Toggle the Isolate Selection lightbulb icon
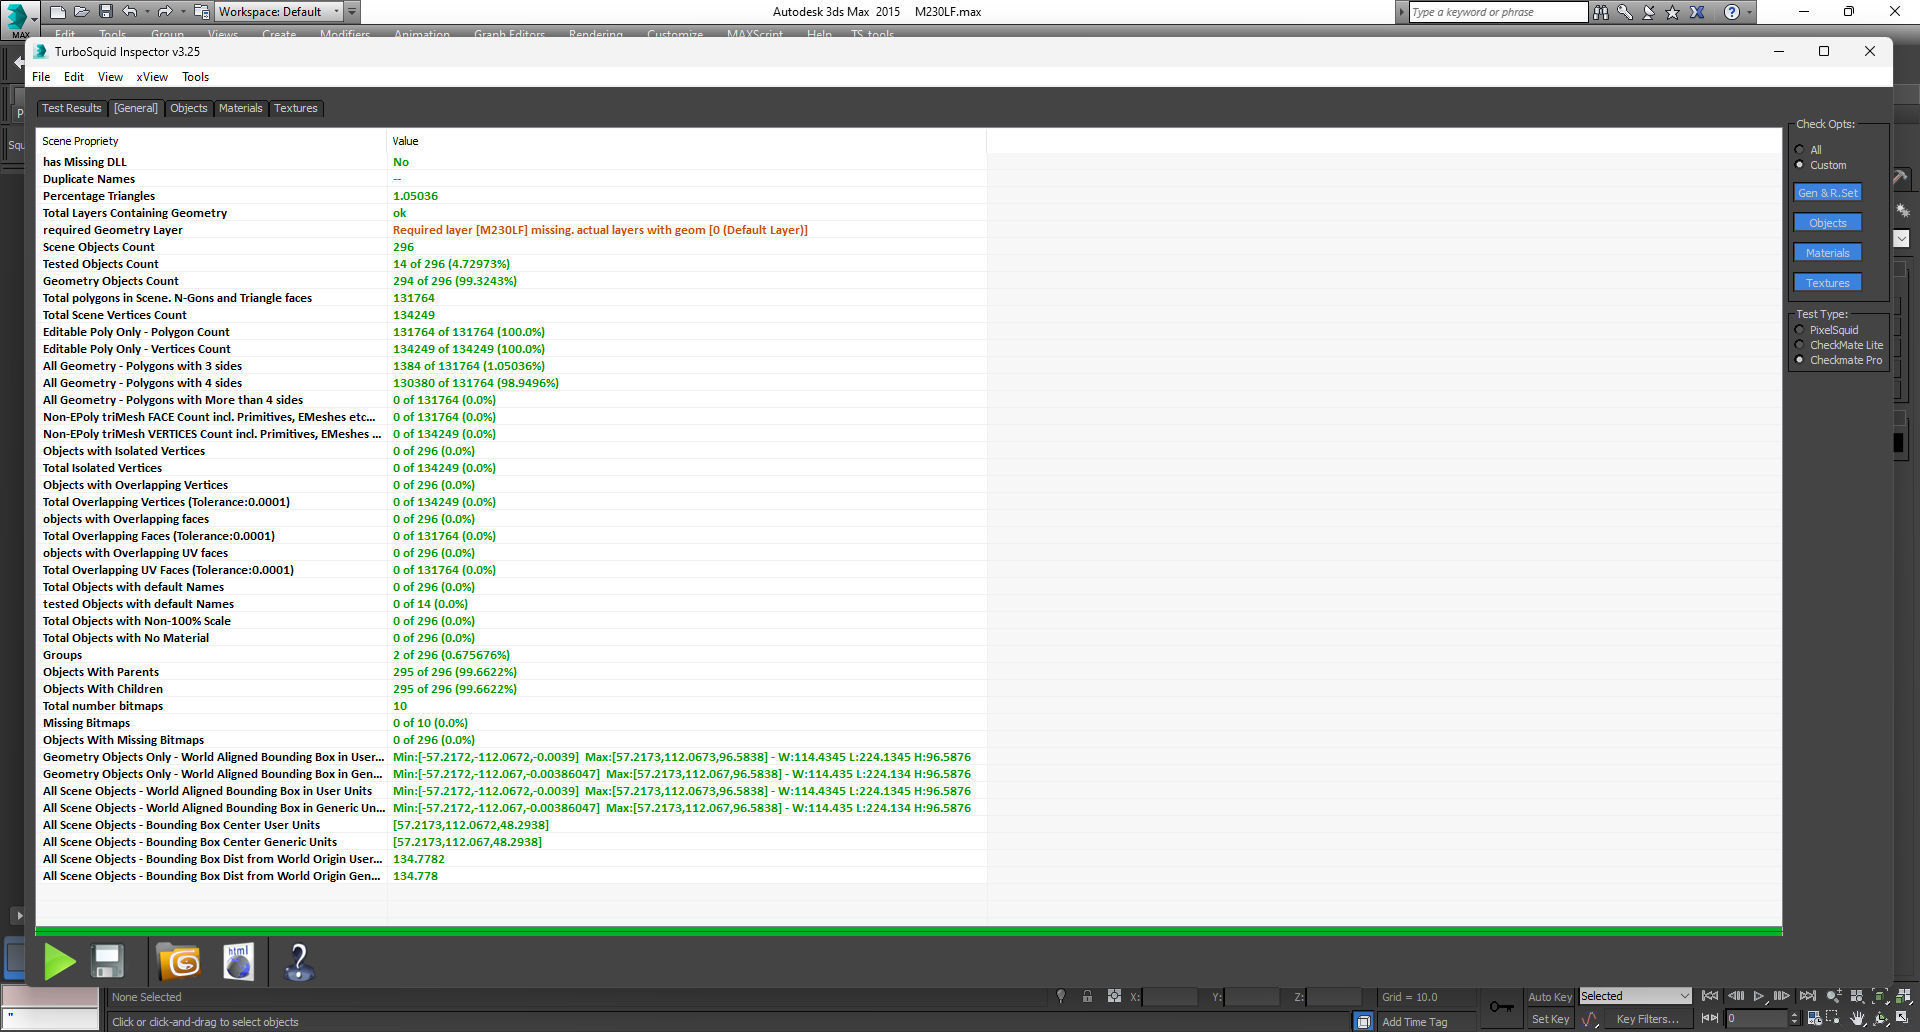 1061,996
